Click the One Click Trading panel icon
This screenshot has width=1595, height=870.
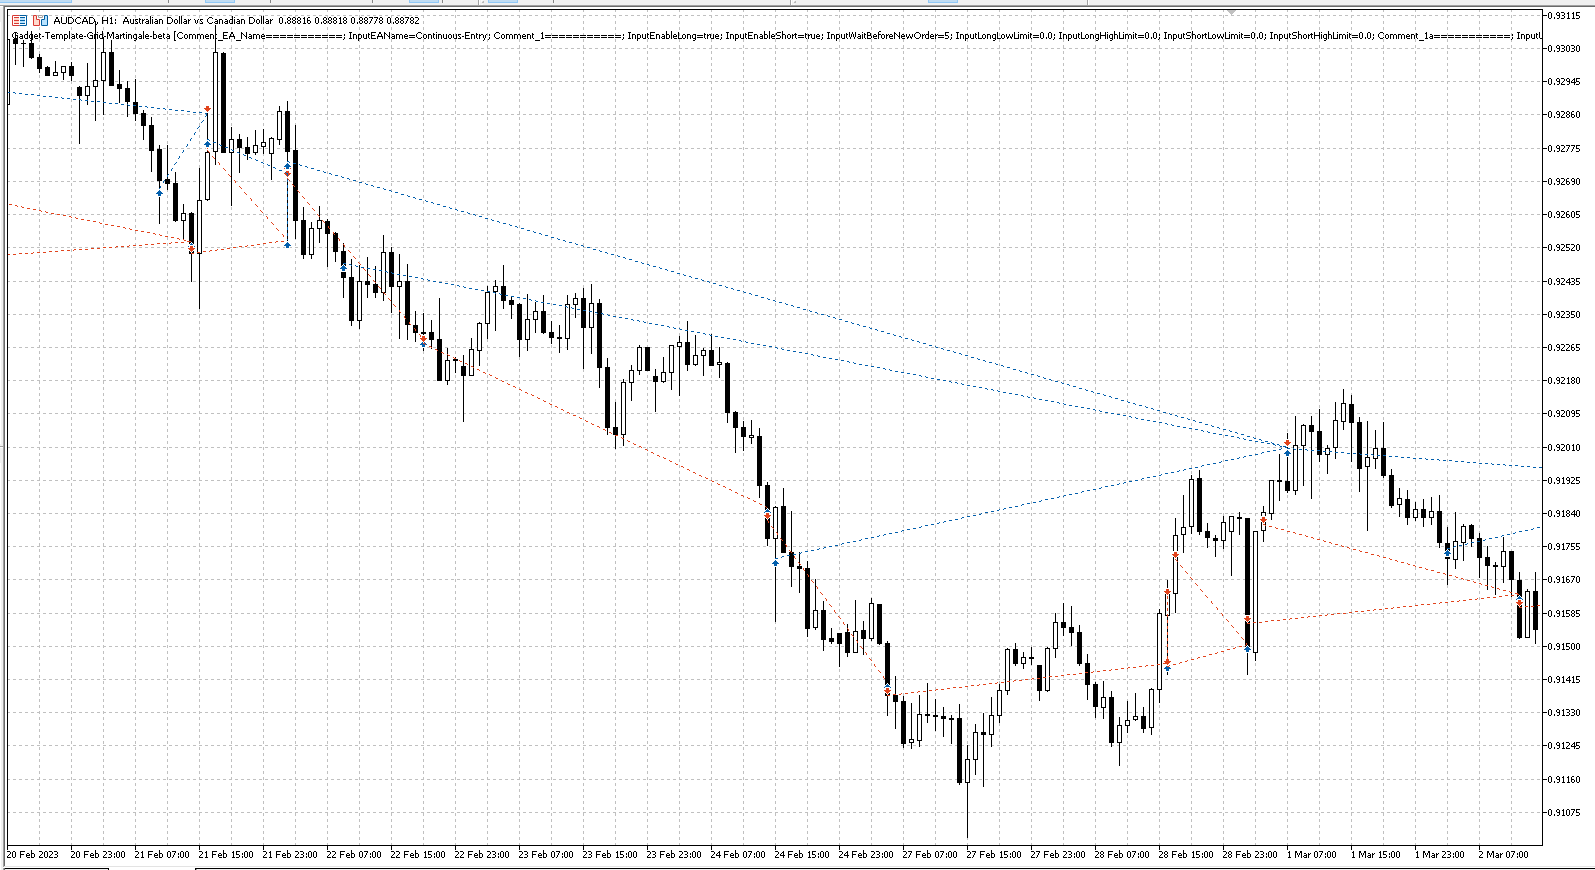(17, 20)
